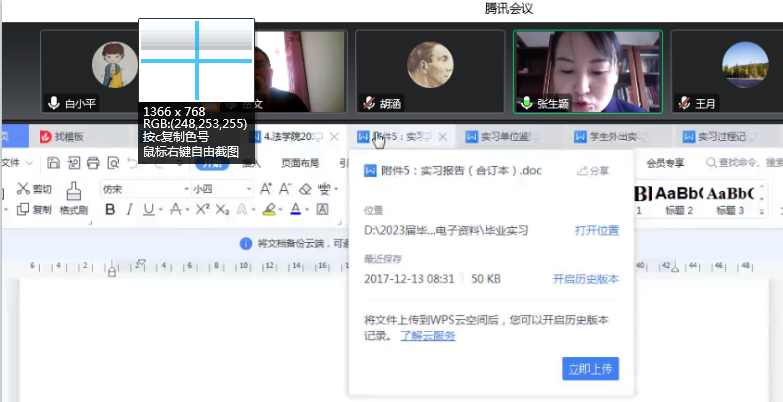Image resolution: width=783 pixels, height=402 pixels.
Task: Toggle Italic formatting
Action: (129, 210)
